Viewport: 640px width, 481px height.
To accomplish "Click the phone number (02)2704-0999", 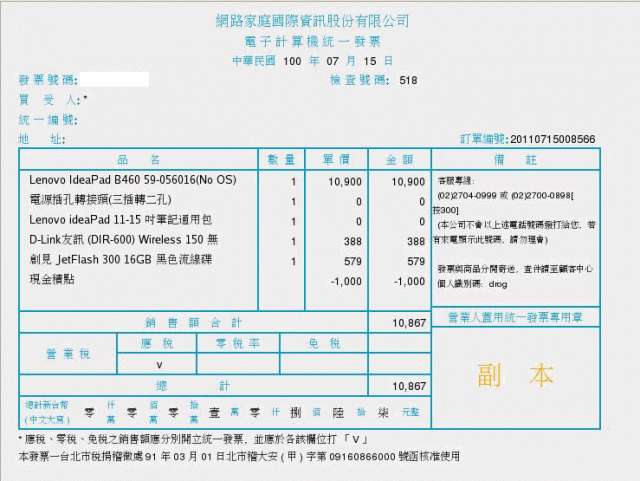I will click(467, 196).
